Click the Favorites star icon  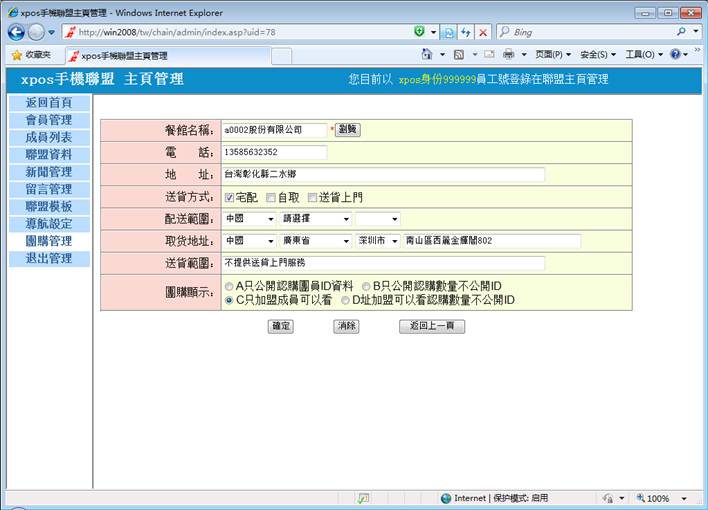click(x=17, y=55)
